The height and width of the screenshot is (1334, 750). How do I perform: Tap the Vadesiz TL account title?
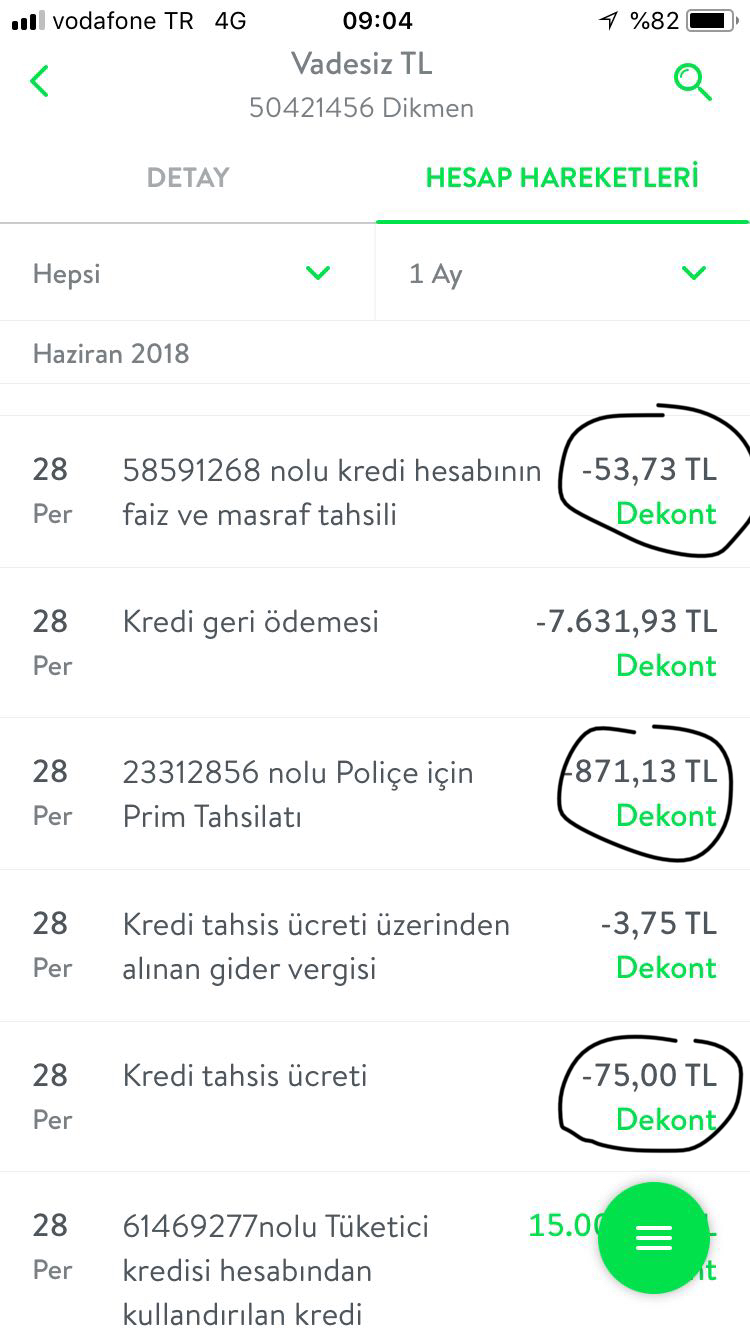[361, 64]
